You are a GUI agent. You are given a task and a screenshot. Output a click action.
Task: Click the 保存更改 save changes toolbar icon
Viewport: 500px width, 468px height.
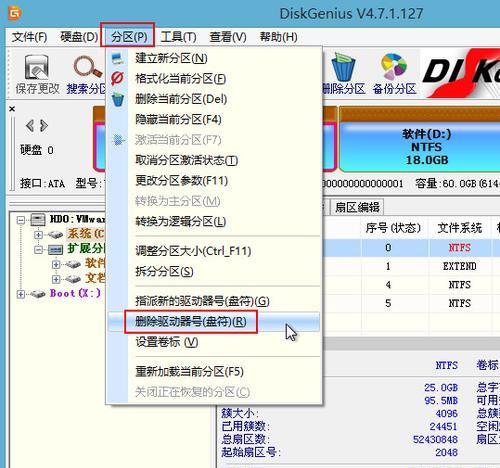click(37, 74)
